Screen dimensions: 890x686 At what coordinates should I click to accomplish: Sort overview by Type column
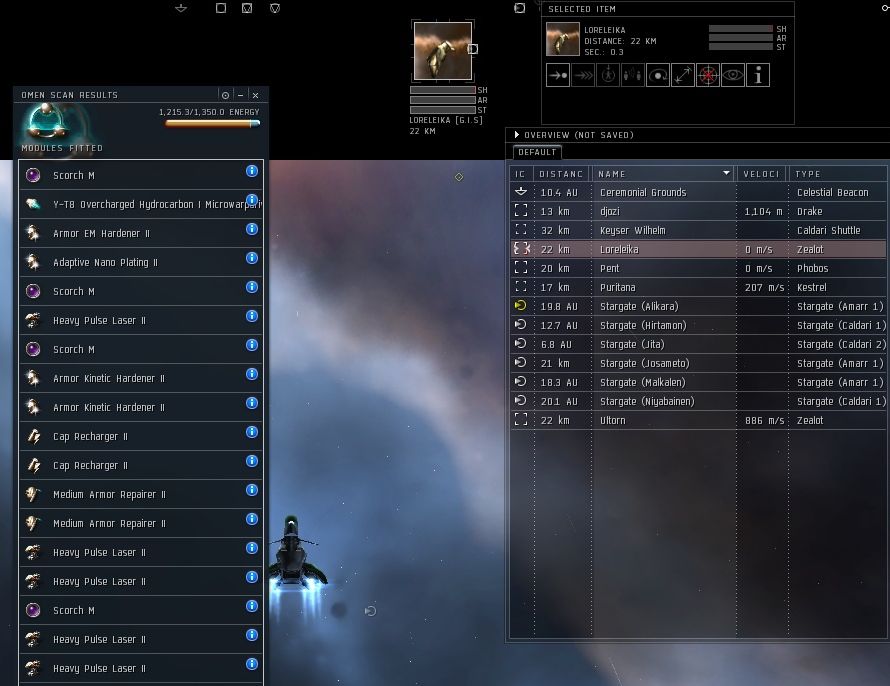point(838,174)
